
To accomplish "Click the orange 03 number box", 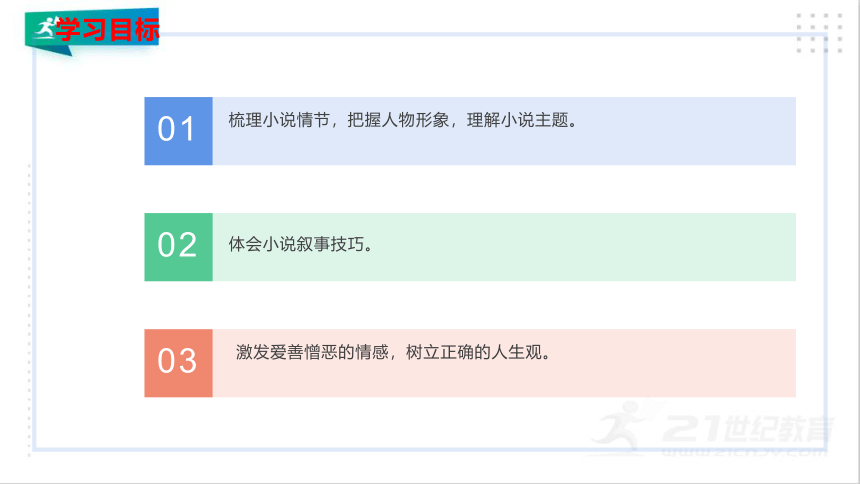I will [x=178, y=363].
